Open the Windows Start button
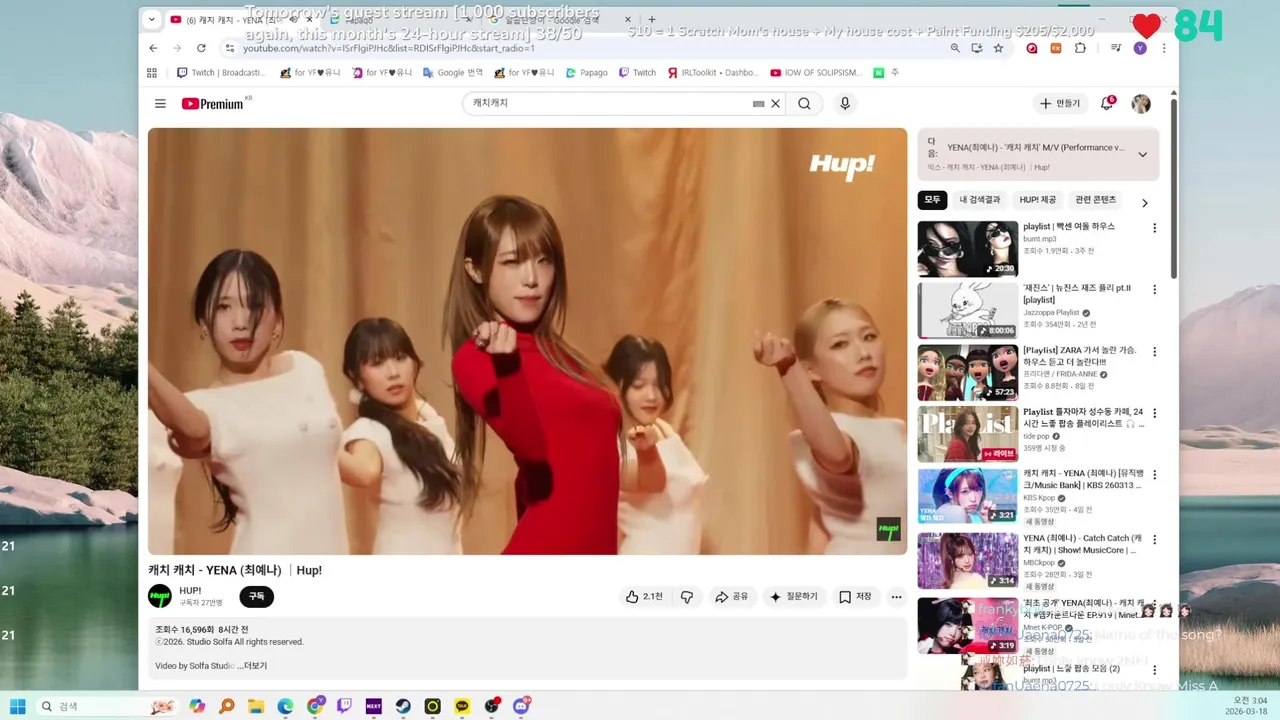The width and height of the screenshot is (1280, 720). tap(18, 706)
